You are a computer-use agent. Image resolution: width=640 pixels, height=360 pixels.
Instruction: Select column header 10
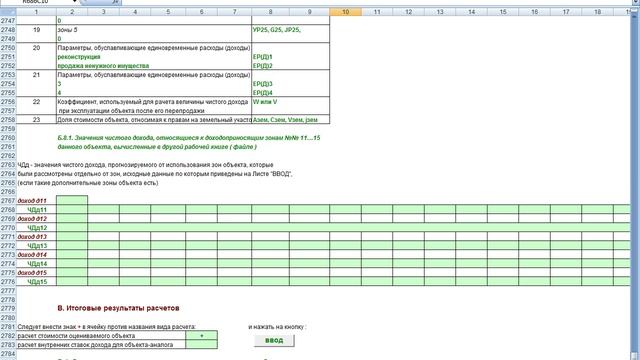click(x=345, y=12)
